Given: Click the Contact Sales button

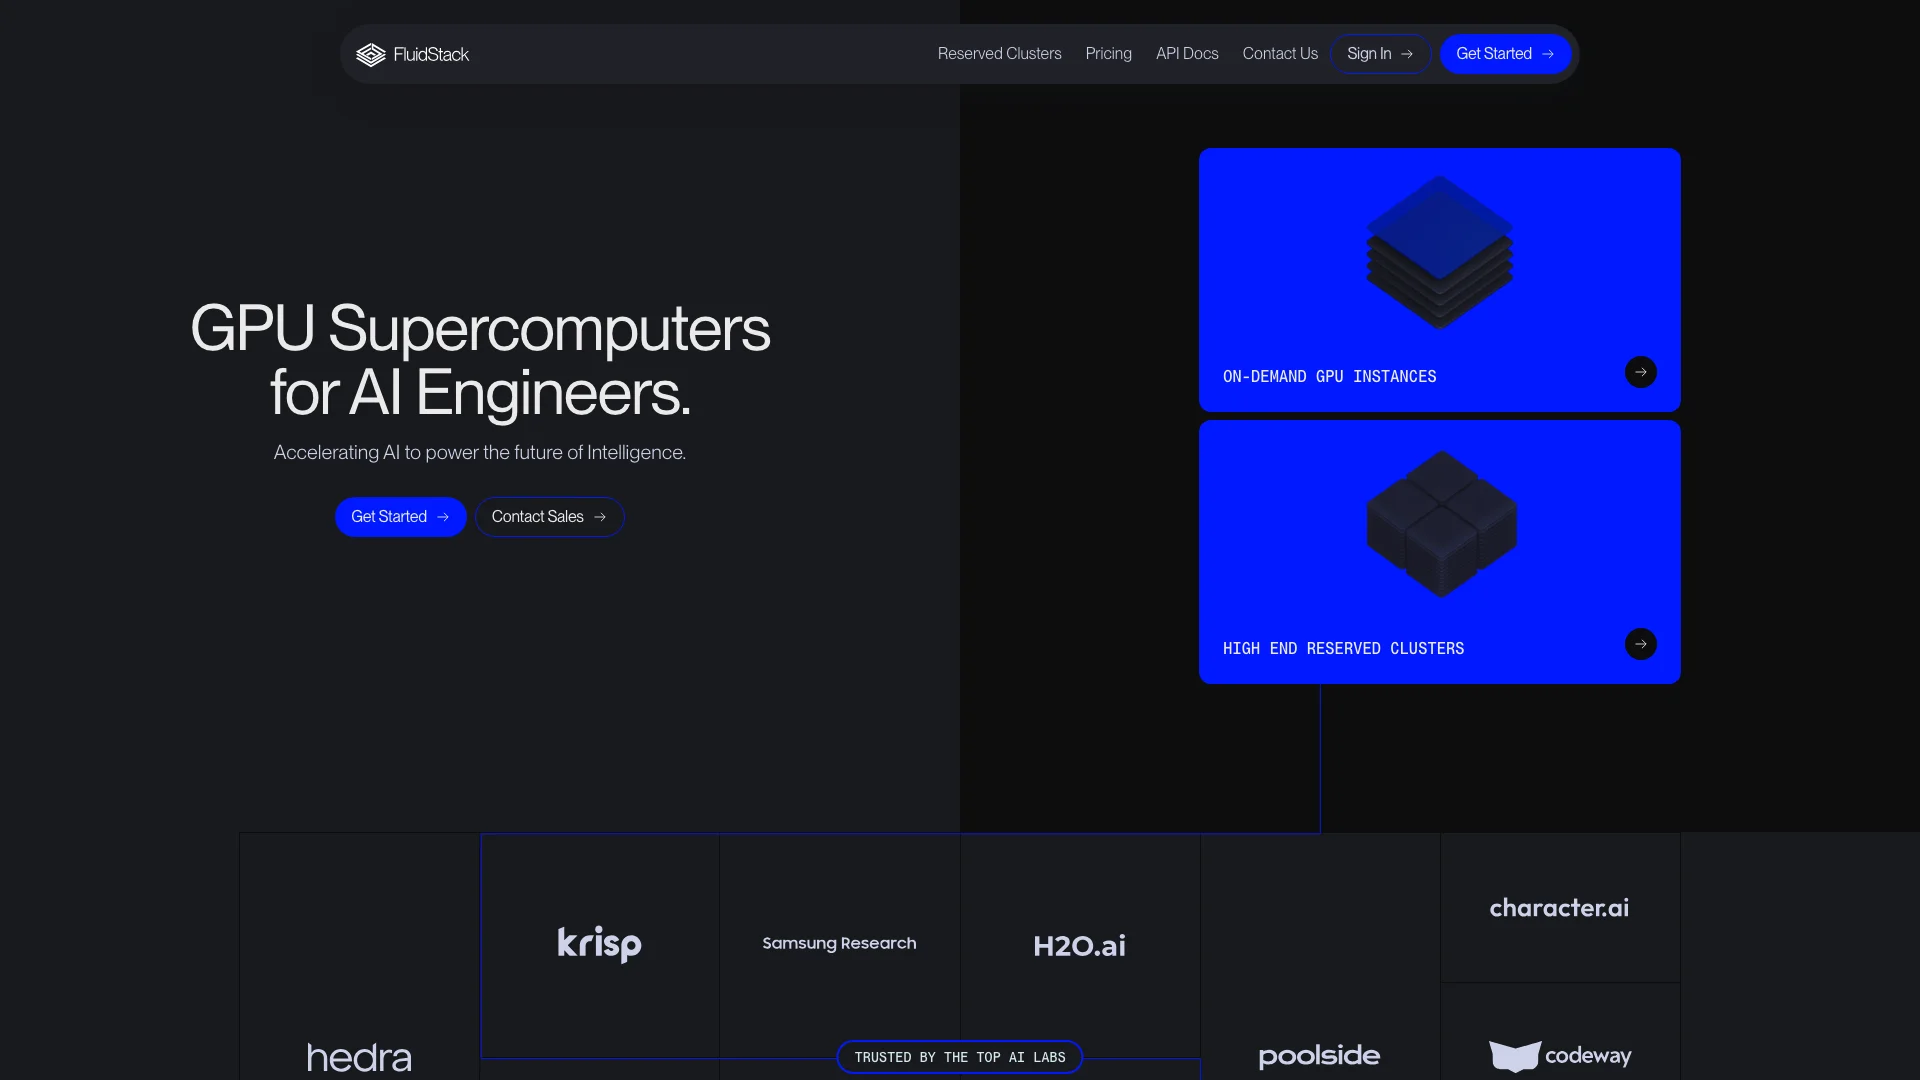Looking at the screenshot, I should (x=549, y=517).
